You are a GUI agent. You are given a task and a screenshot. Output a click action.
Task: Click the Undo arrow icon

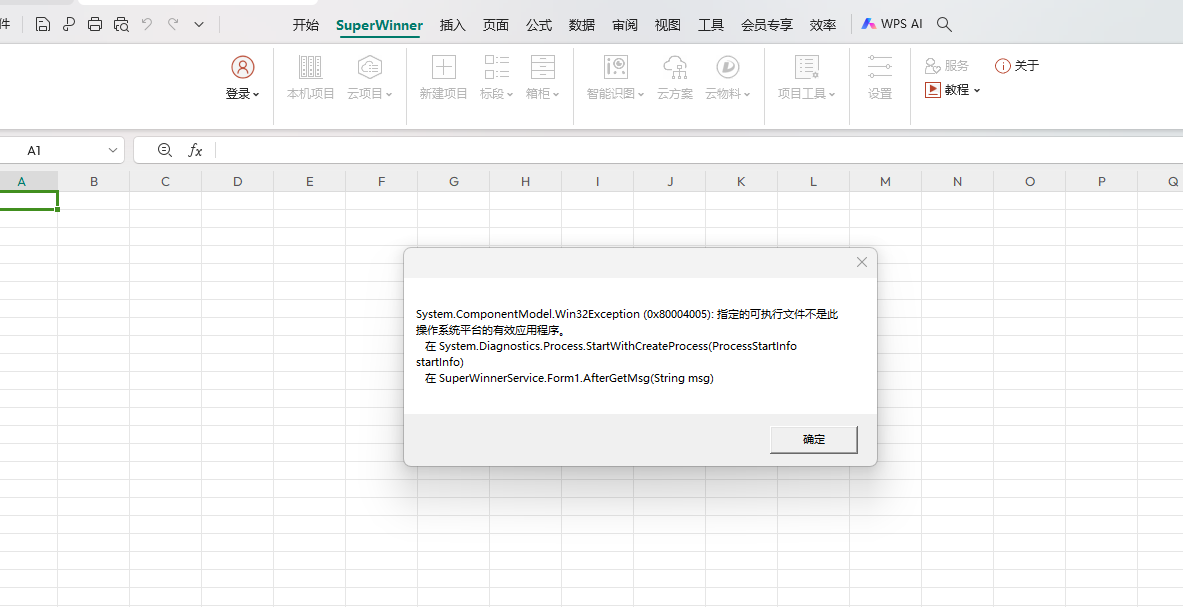pos(146,24)
